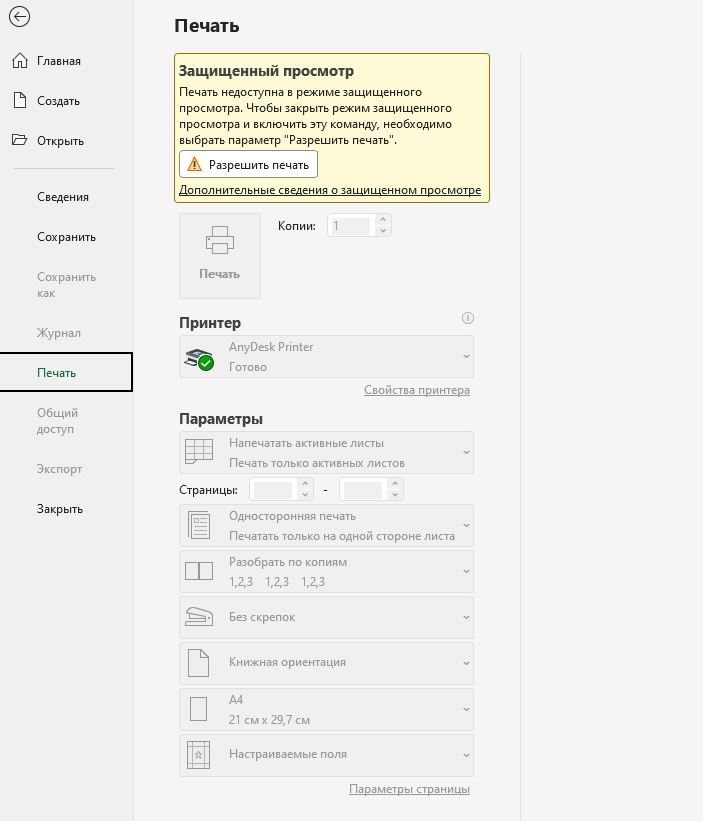
Task: Choose 'Сохранить' in the sidebar
Action: [x=66, y=237]
